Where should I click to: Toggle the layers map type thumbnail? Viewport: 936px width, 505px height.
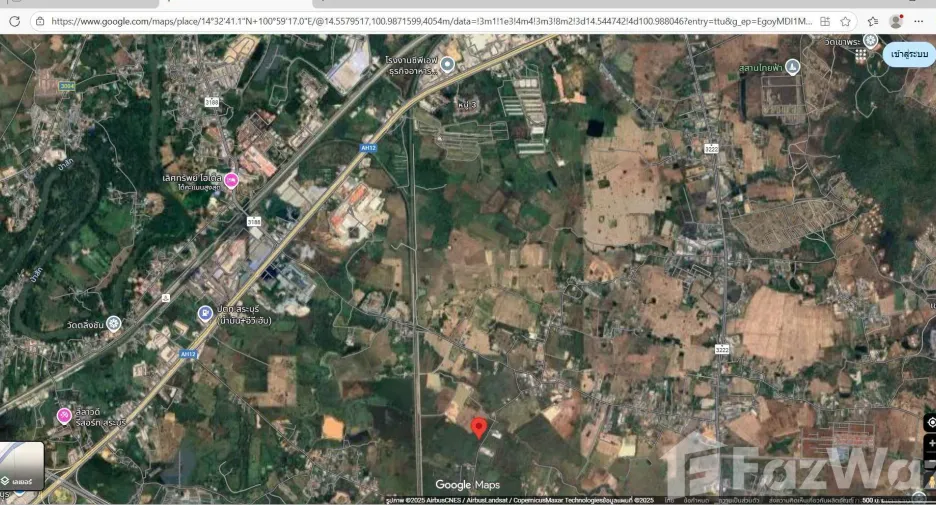(x=22, y=466)
